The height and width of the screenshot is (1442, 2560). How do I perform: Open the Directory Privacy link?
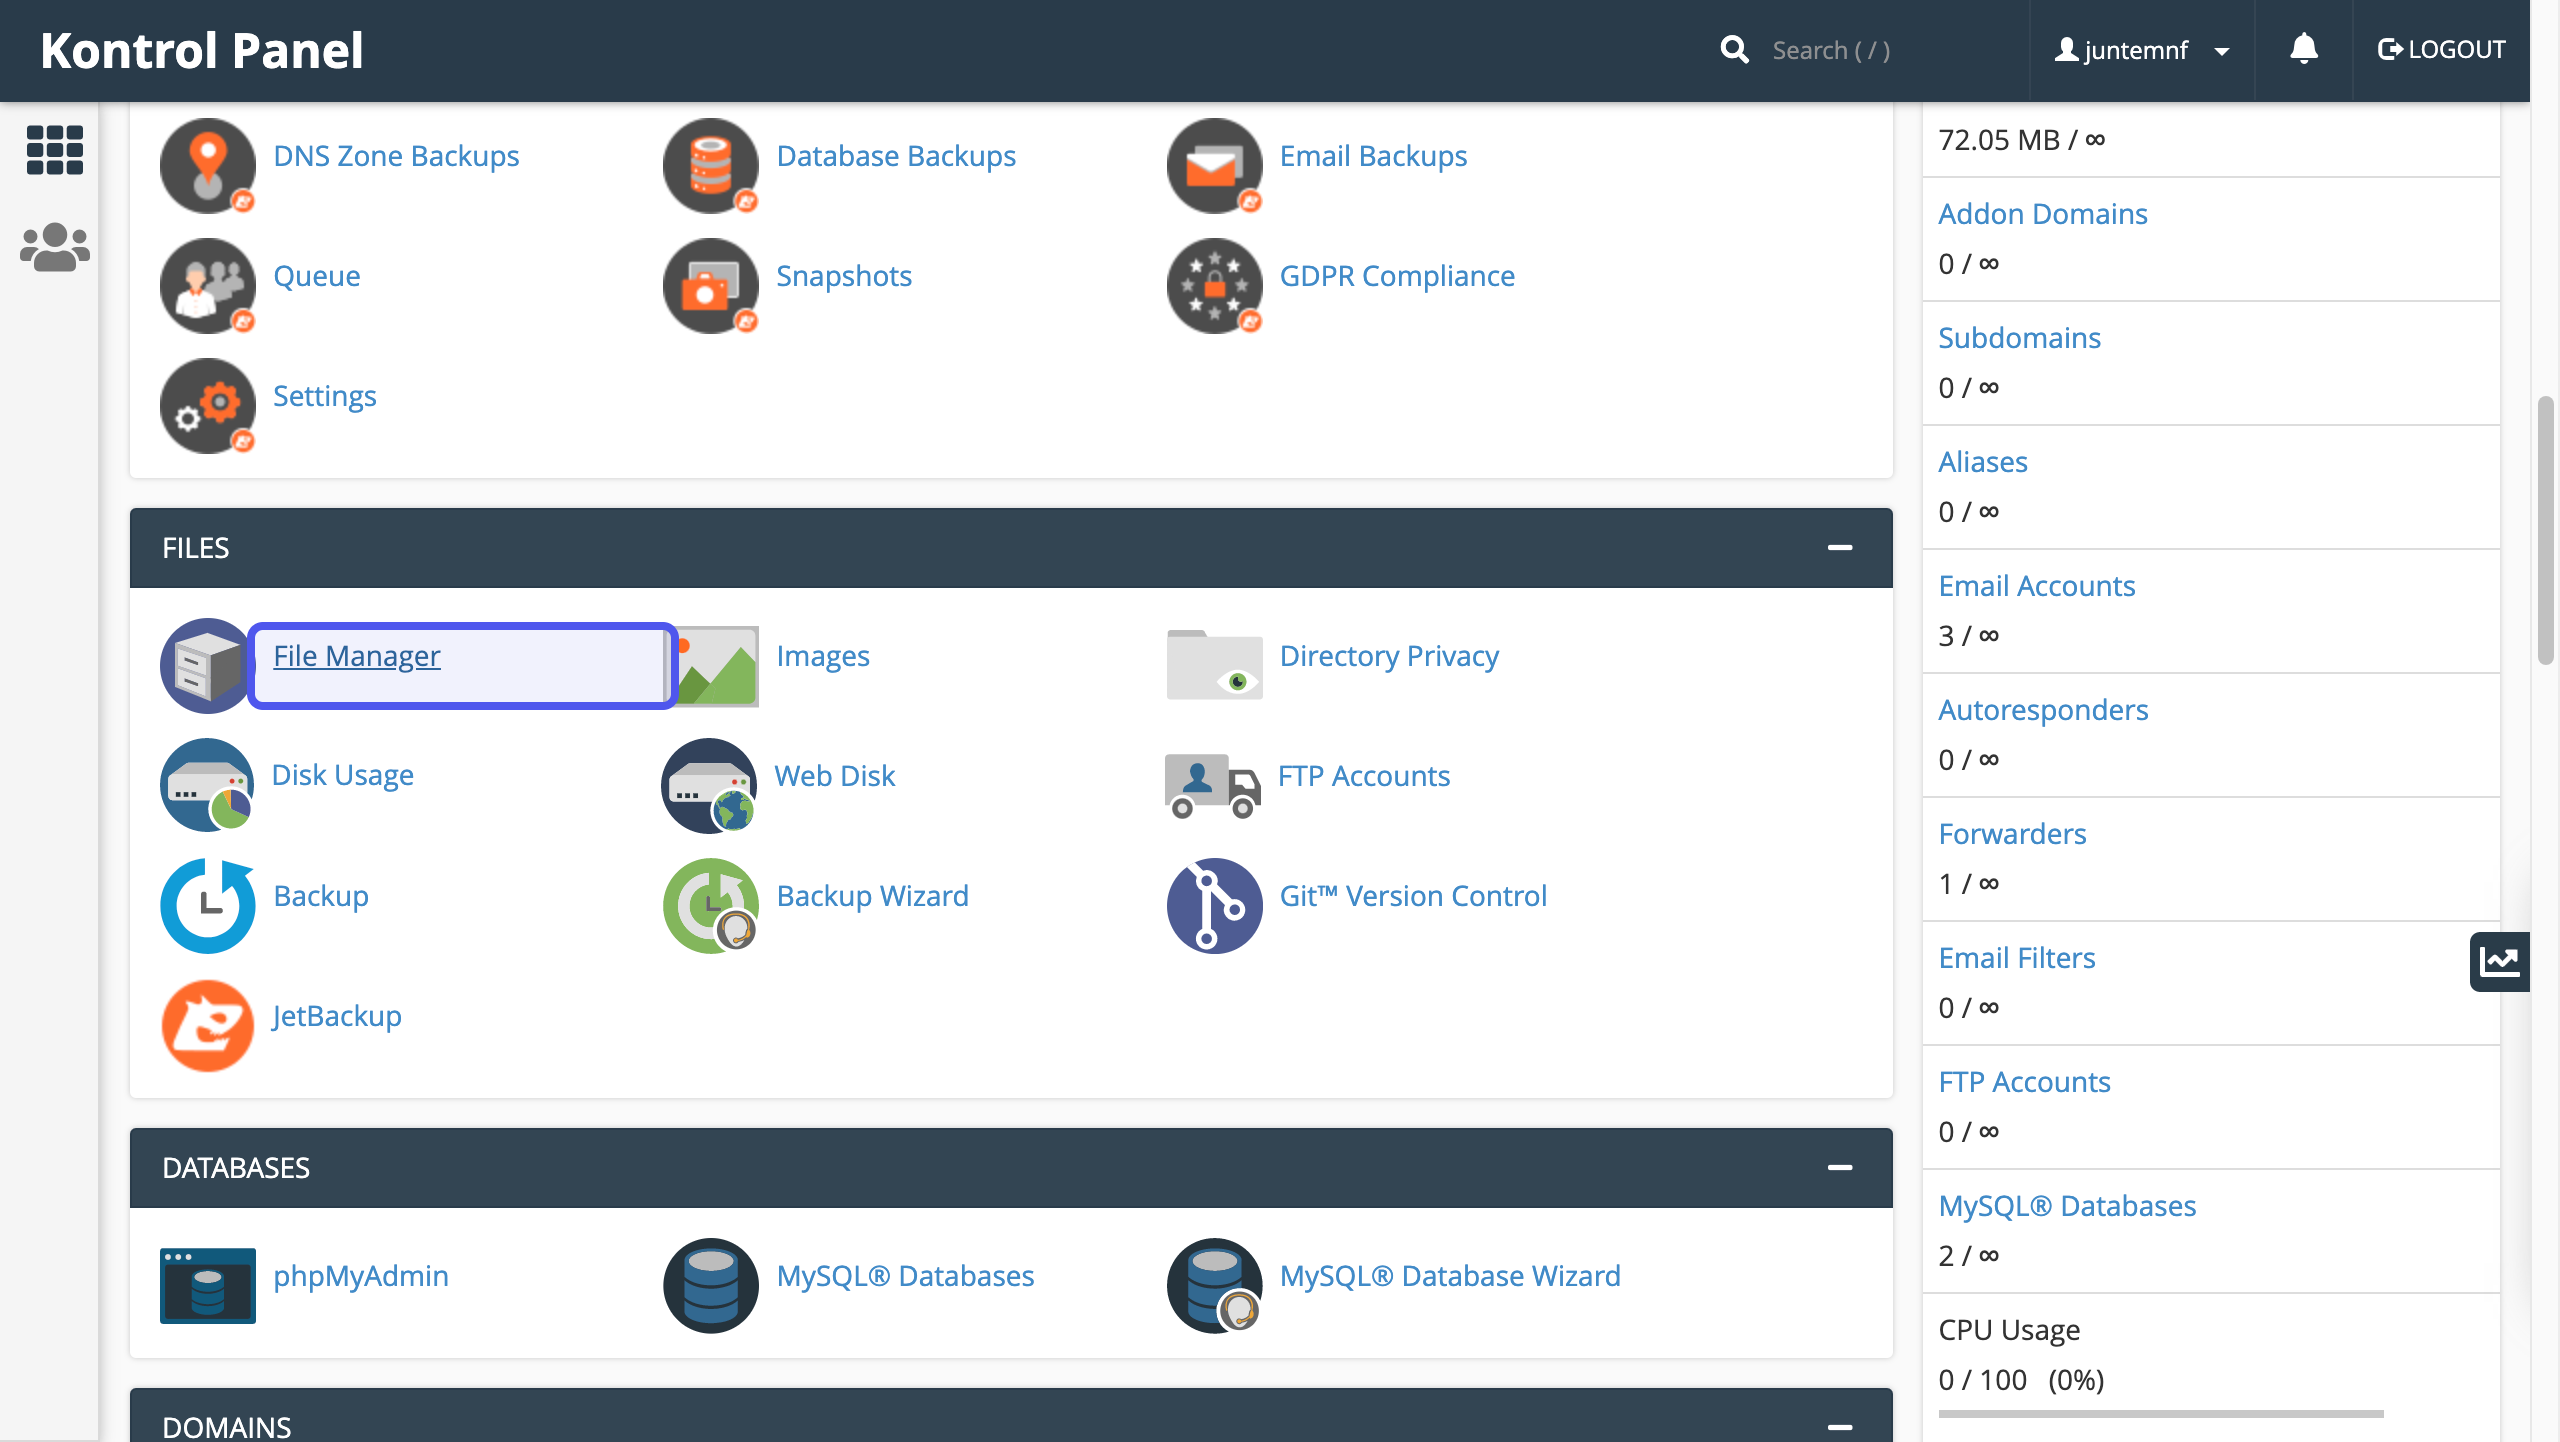pos(1389,655)
